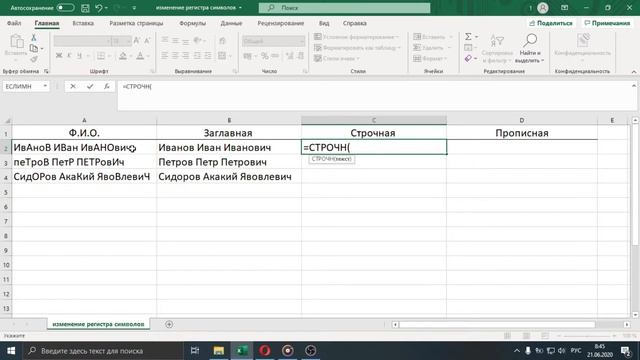The image size is (640, 360).
Task: Click the Percent Style icon
Action: click(x=265, y=56)
